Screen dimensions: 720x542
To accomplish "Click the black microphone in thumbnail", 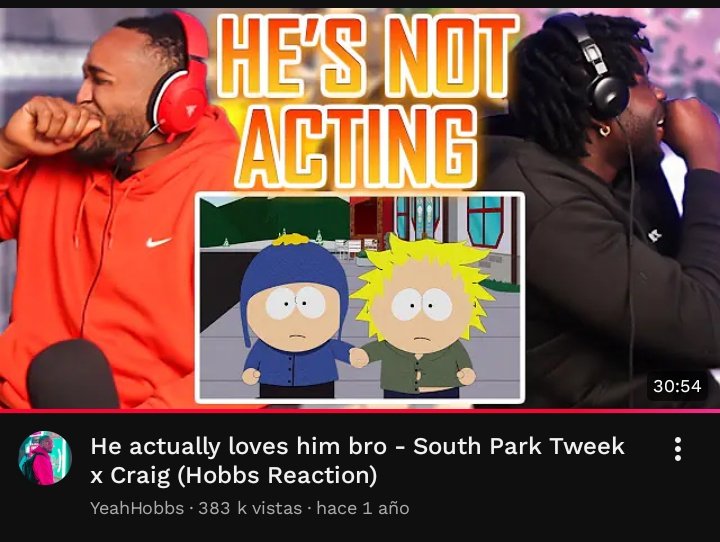I will (x=73, y=374).
